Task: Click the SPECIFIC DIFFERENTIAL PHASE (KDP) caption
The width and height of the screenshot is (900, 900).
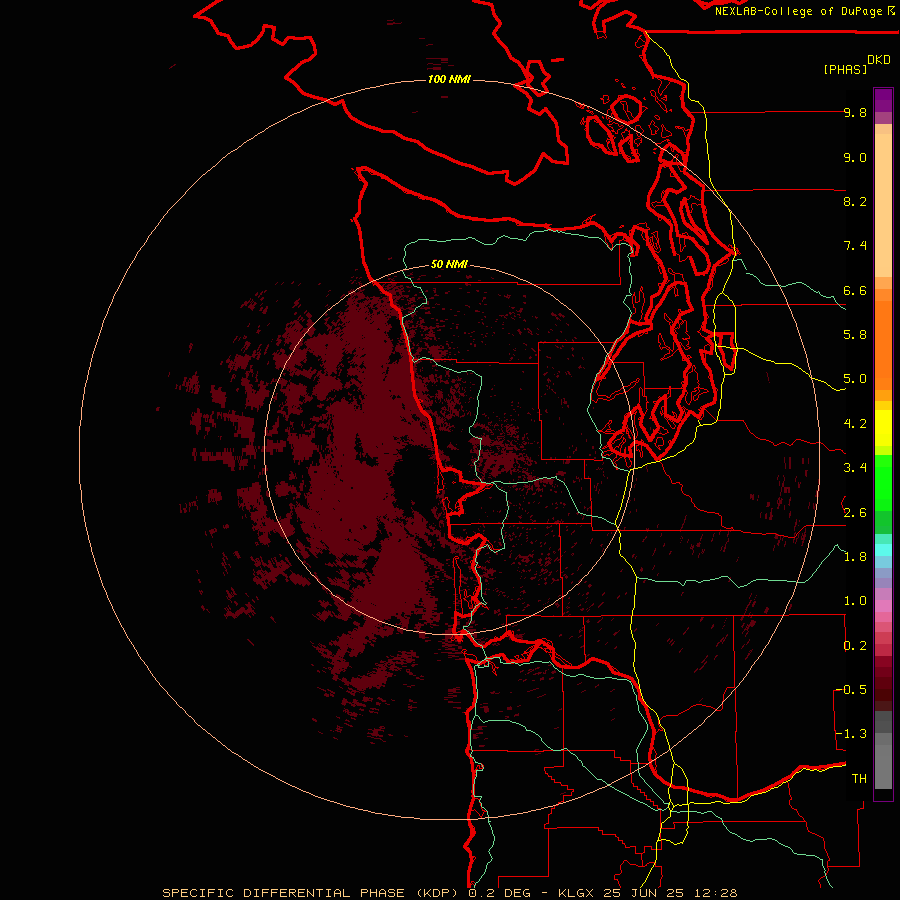Action: [311, 893]
